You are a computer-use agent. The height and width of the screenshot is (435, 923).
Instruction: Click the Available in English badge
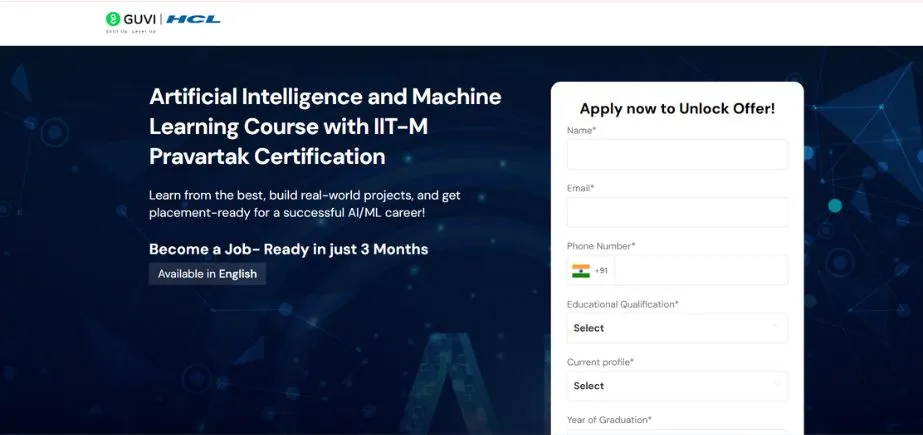[207, 274]
